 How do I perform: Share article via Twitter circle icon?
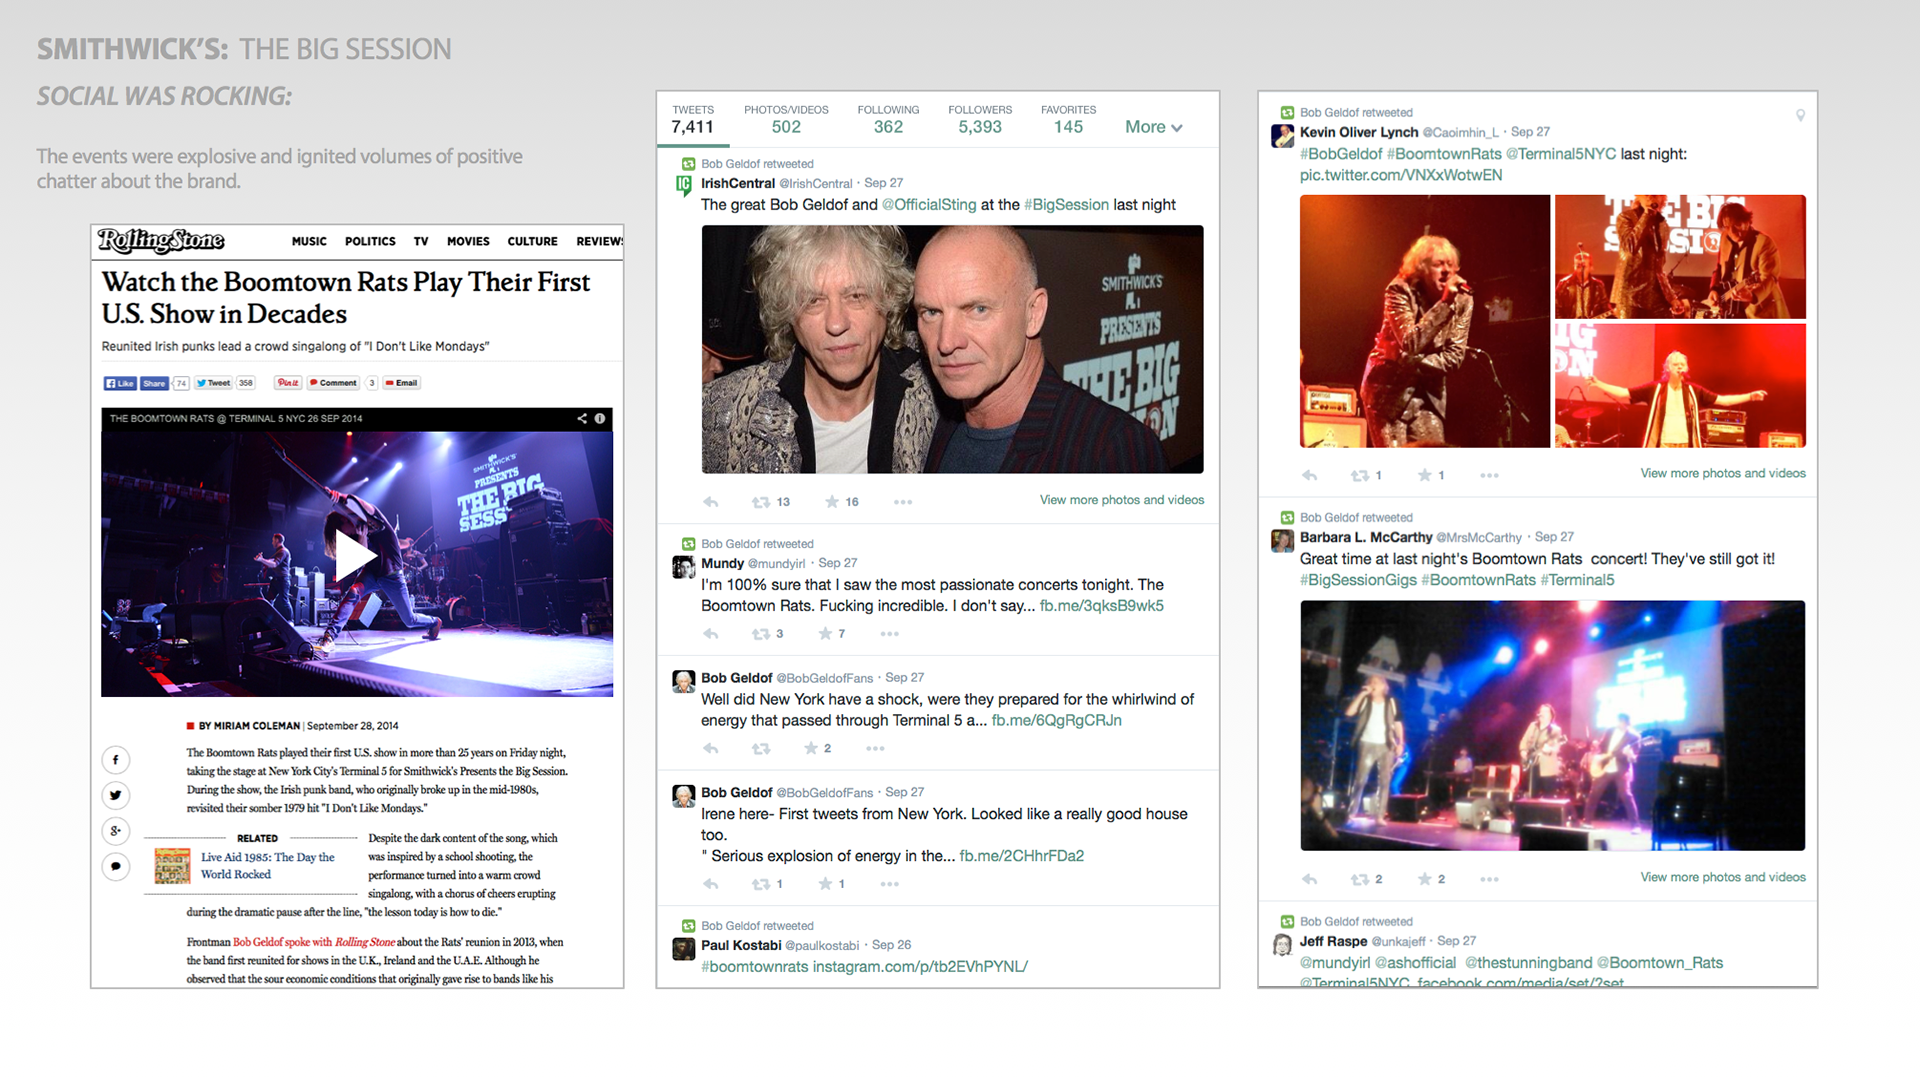(116, 796)
